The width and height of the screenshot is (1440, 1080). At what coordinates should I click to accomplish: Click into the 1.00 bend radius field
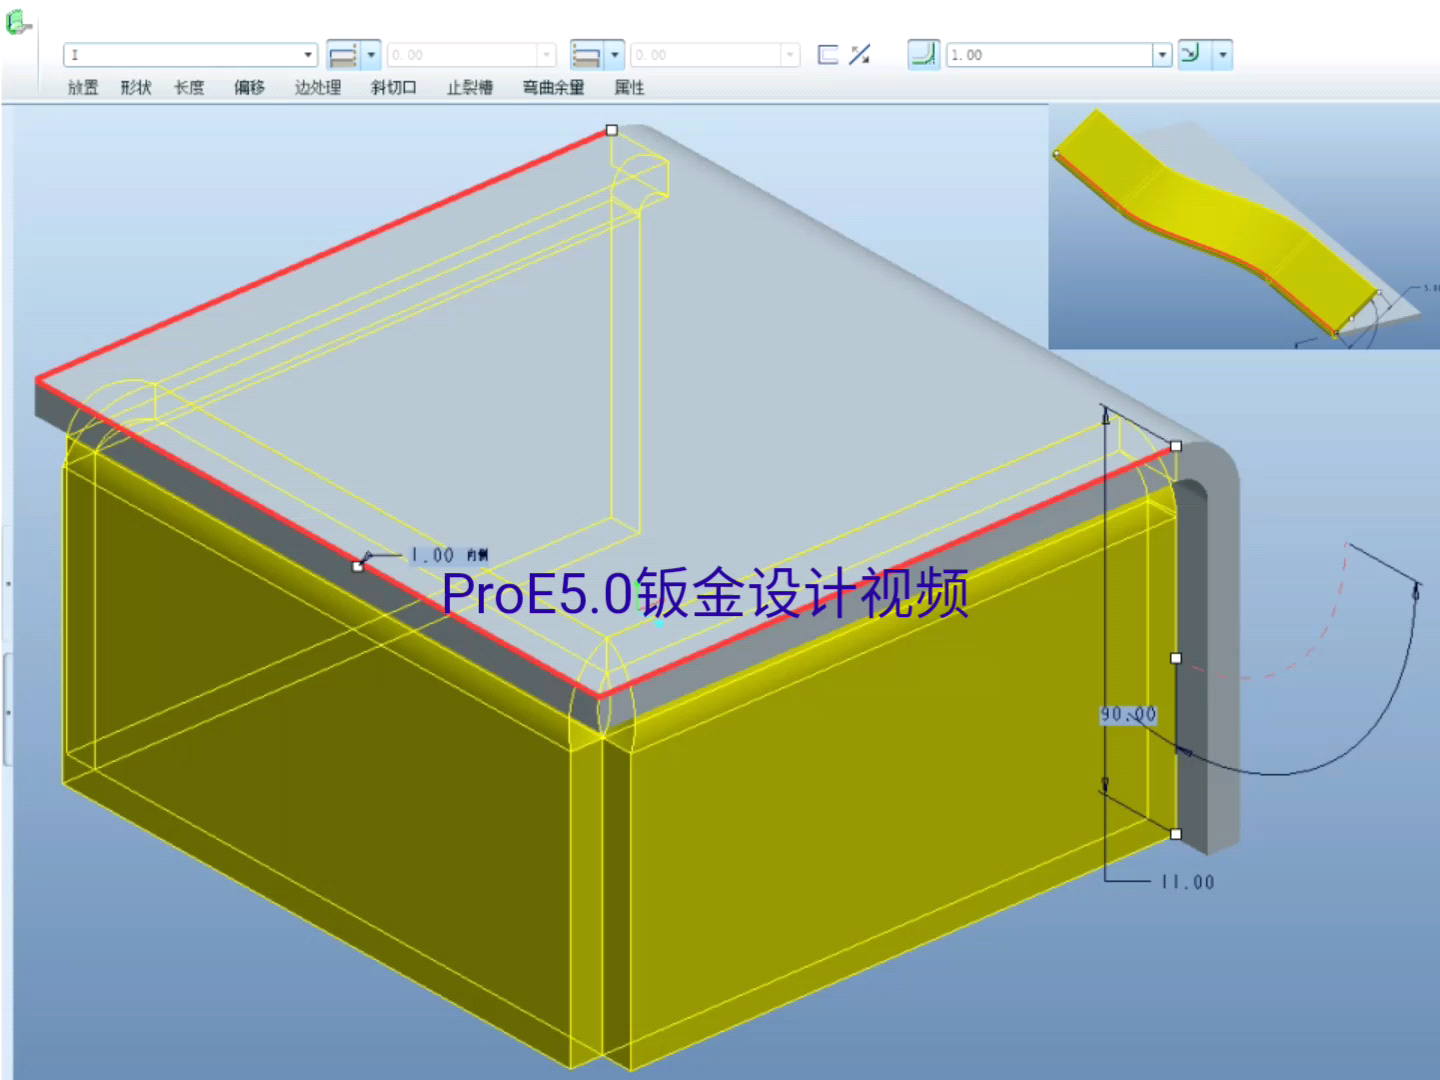(x=1049, y=55)
